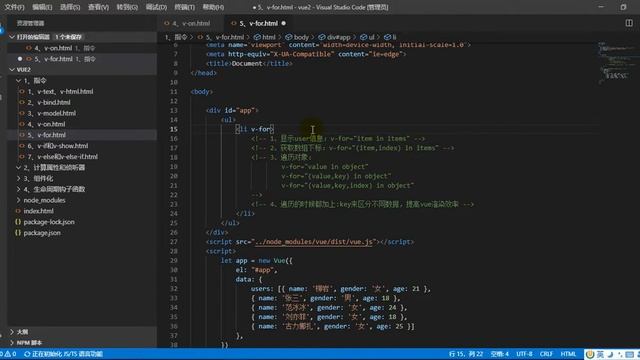Click the vue.js script src path link

pyautogui.click(x=314, y=242)
